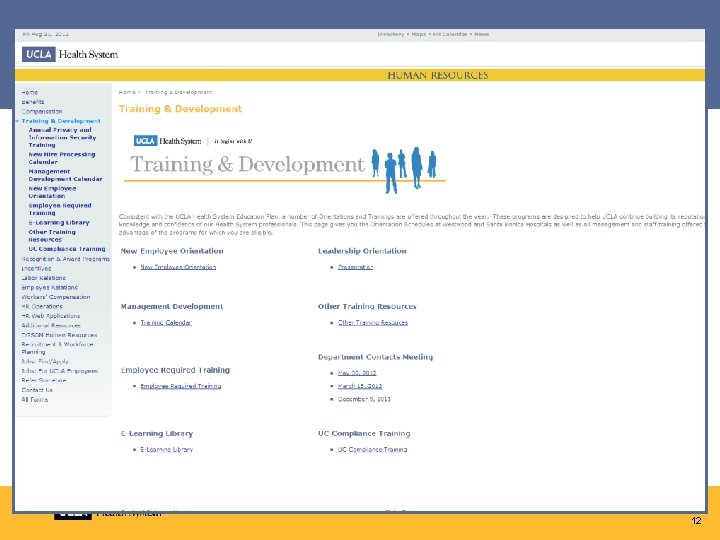Open the News link in top bar
The image size is (720, 540).
pyautogui.click(x=482, y=34)
